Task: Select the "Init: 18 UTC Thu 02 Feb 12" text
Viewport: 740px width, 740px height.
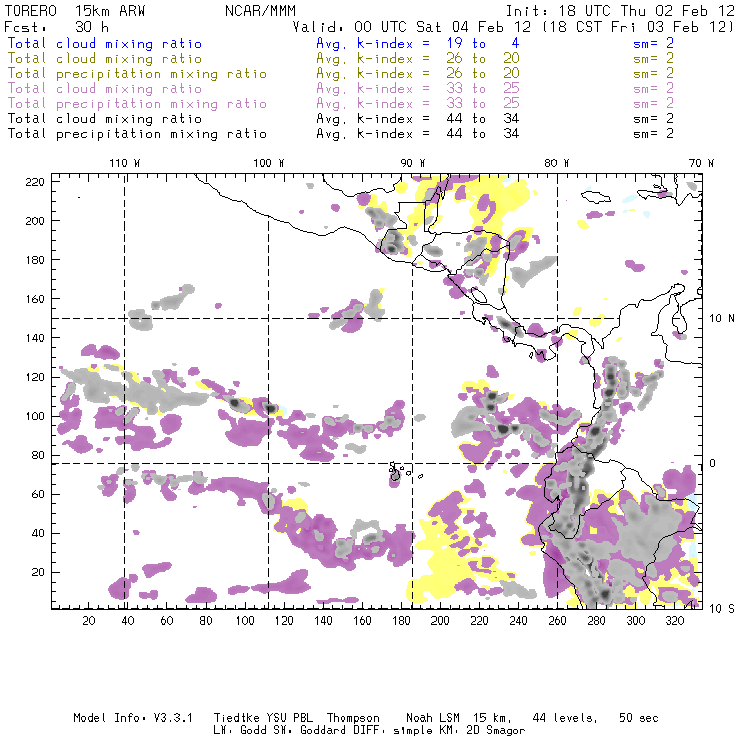Action: coord(620,11)
